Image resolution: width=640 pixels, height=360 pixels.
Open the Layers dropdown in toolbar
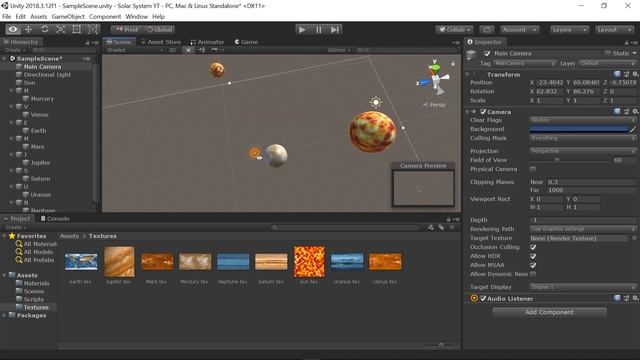[x=569, y=29]
